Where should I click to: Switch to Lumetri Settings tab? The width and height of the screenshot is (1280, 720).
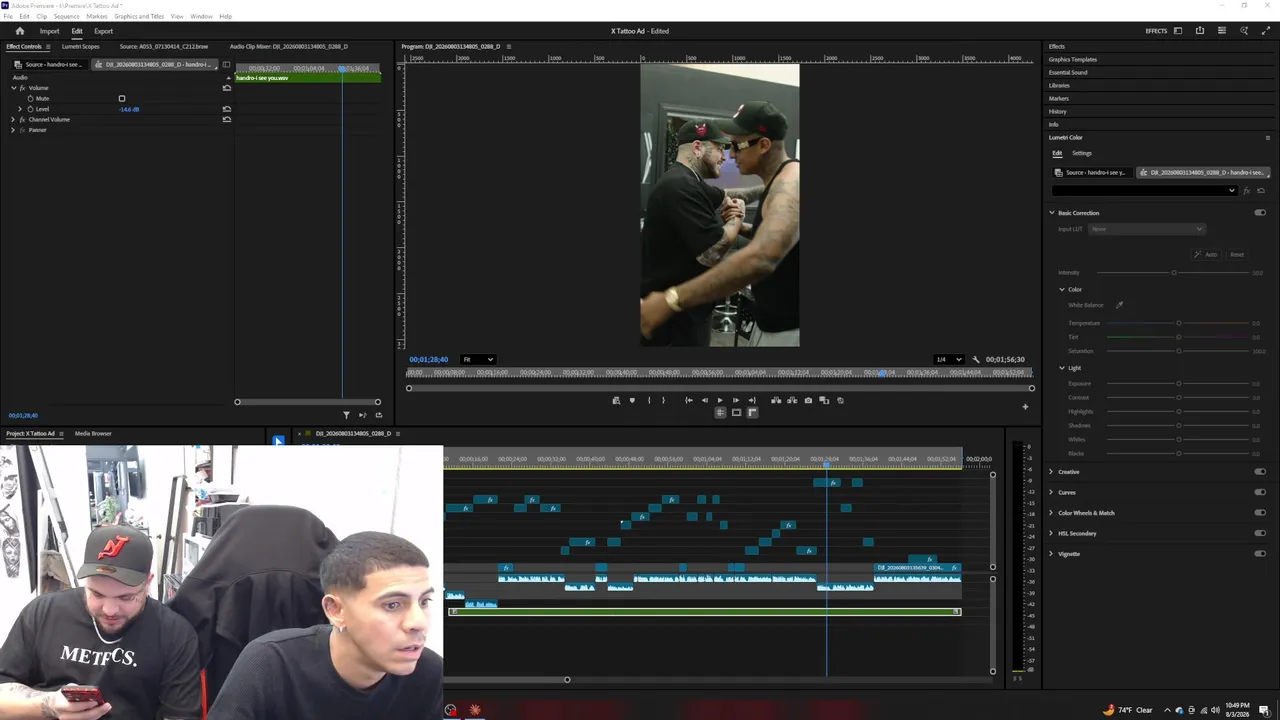tap(1082, 153)
